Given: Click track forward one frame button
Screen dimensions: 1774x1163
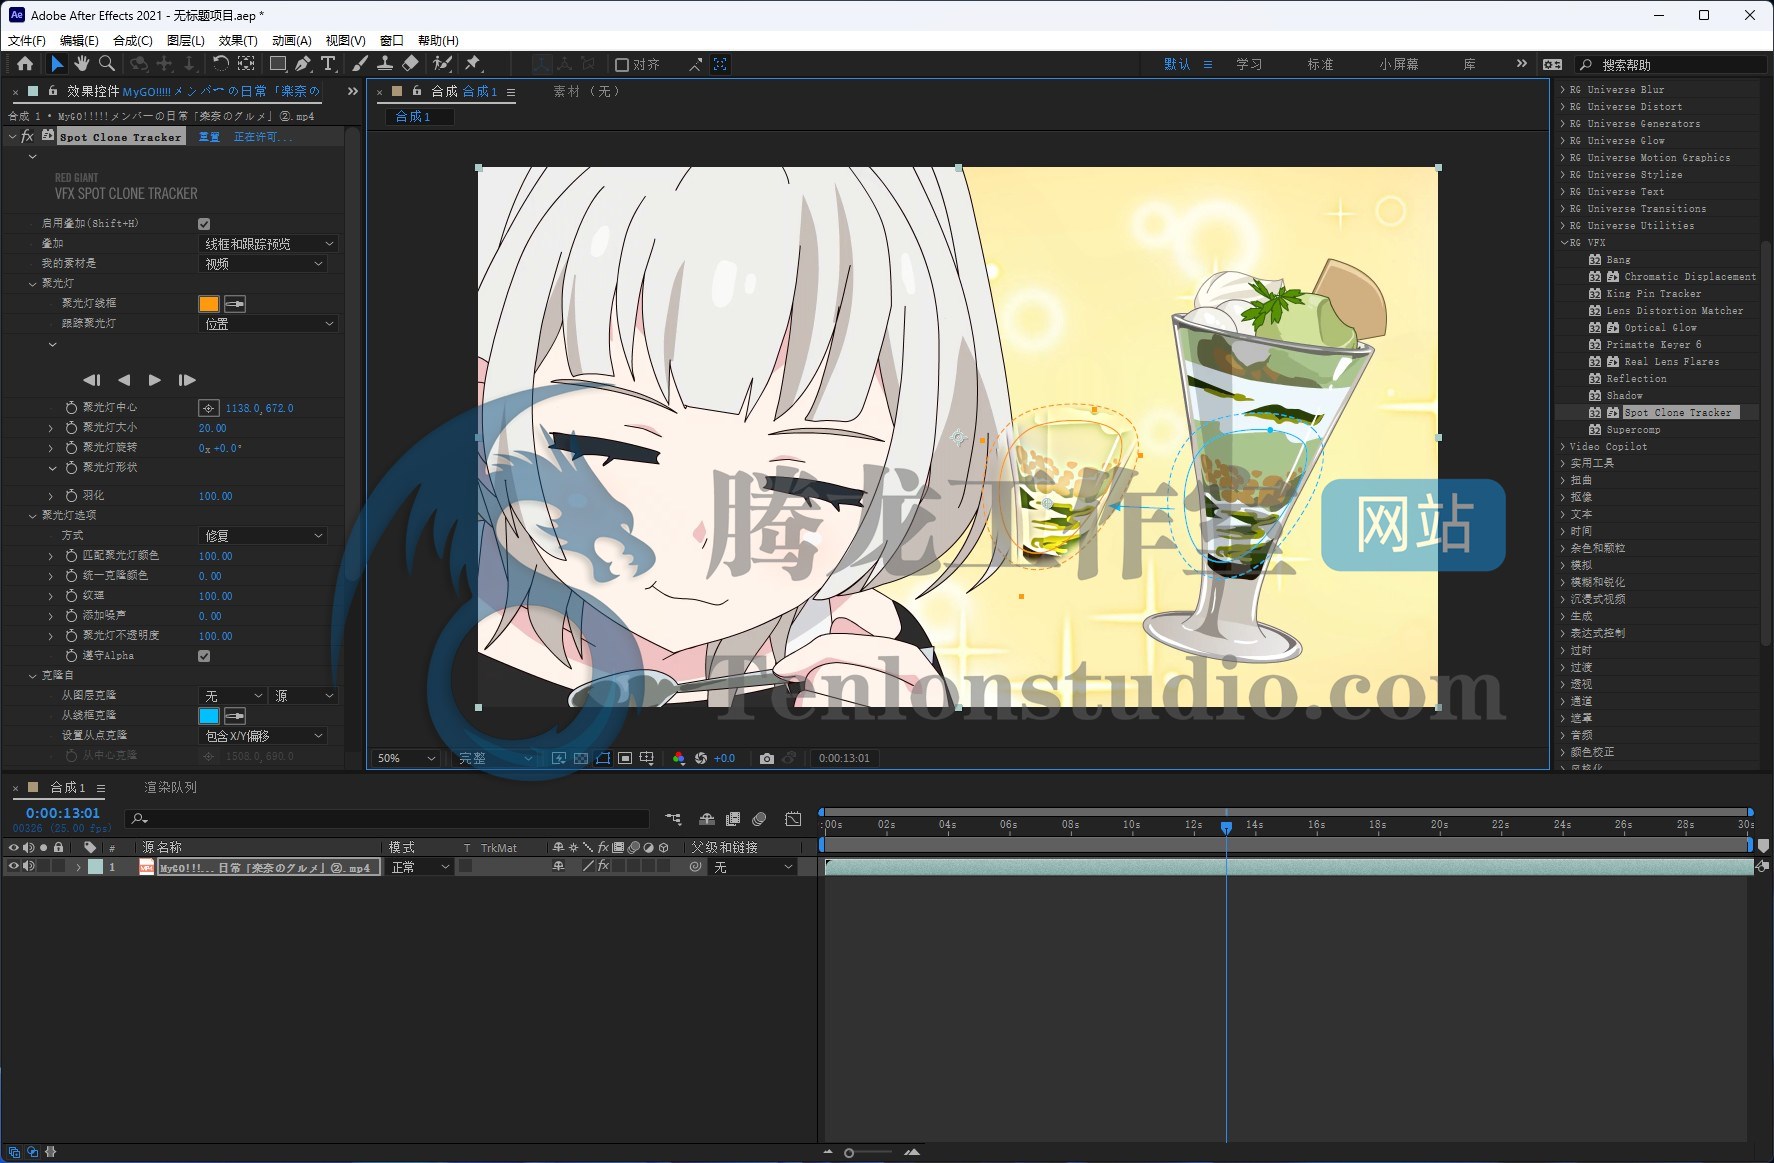Looking at the screenshot, I should pos(187,380).
